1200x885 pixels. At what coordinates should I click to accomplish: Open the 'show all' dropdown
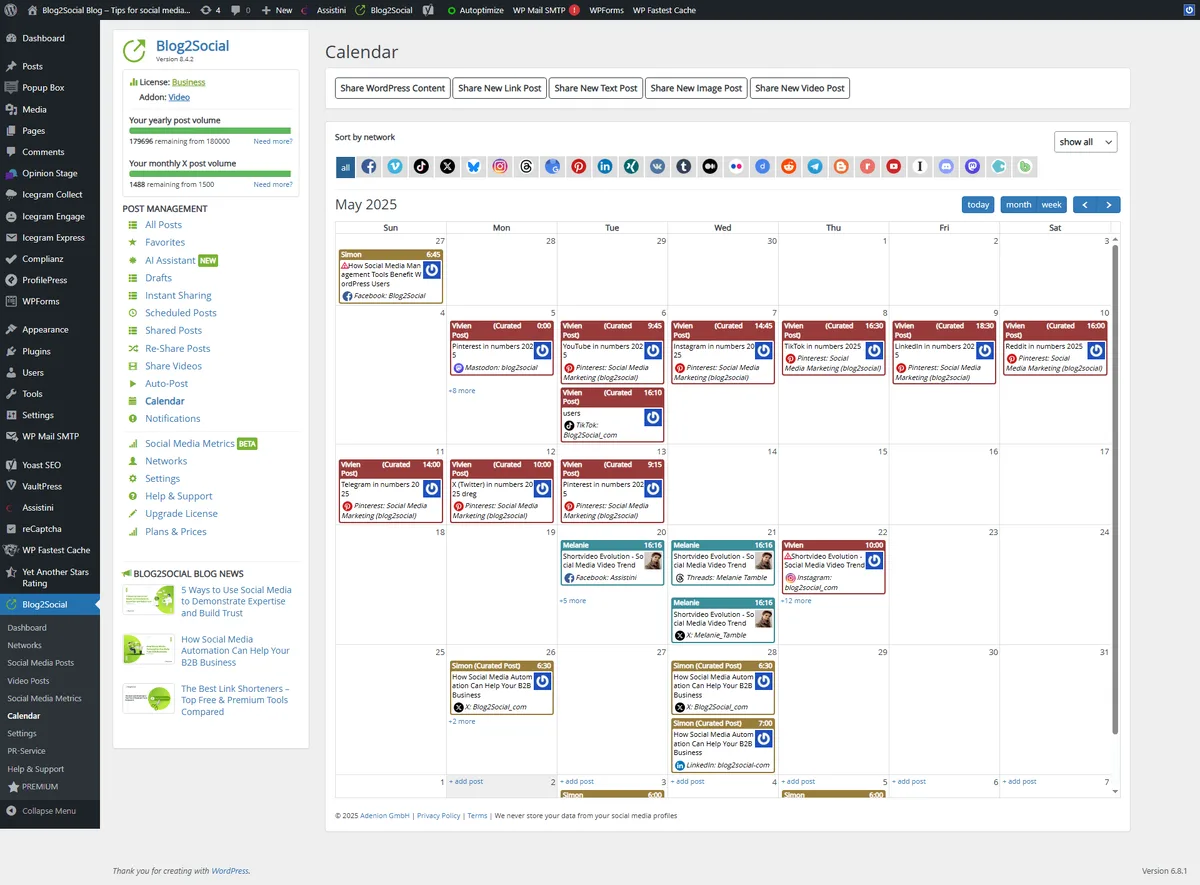[1085, 142]
